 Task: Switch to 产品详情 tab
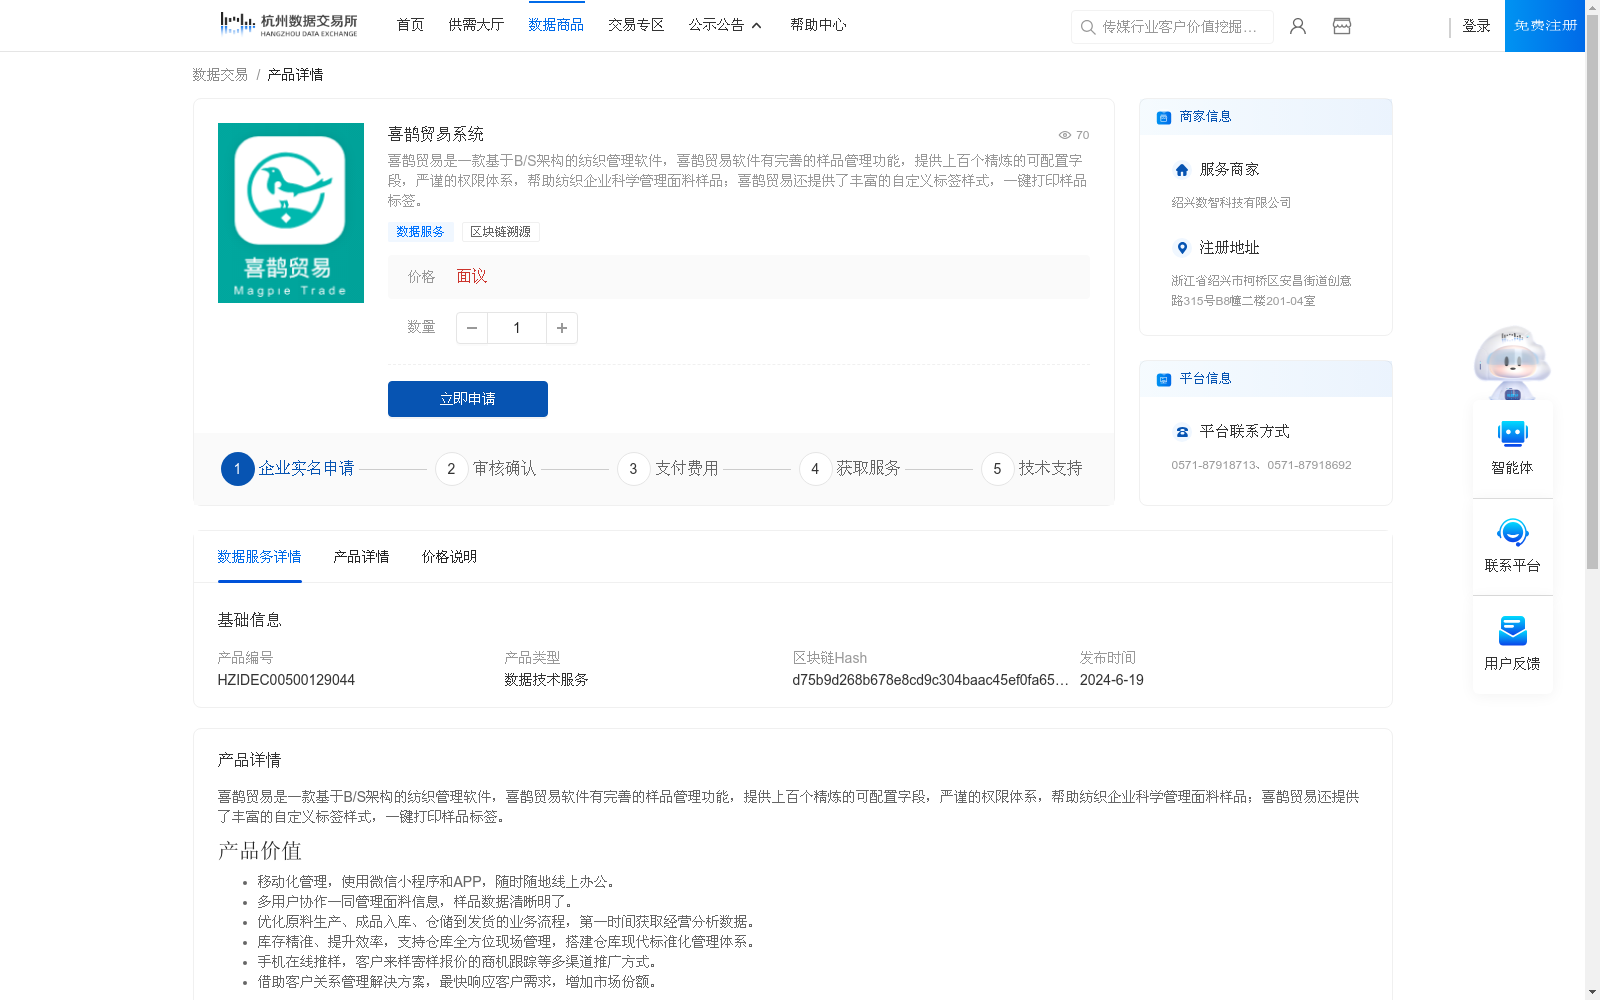[x=361, y=557]
